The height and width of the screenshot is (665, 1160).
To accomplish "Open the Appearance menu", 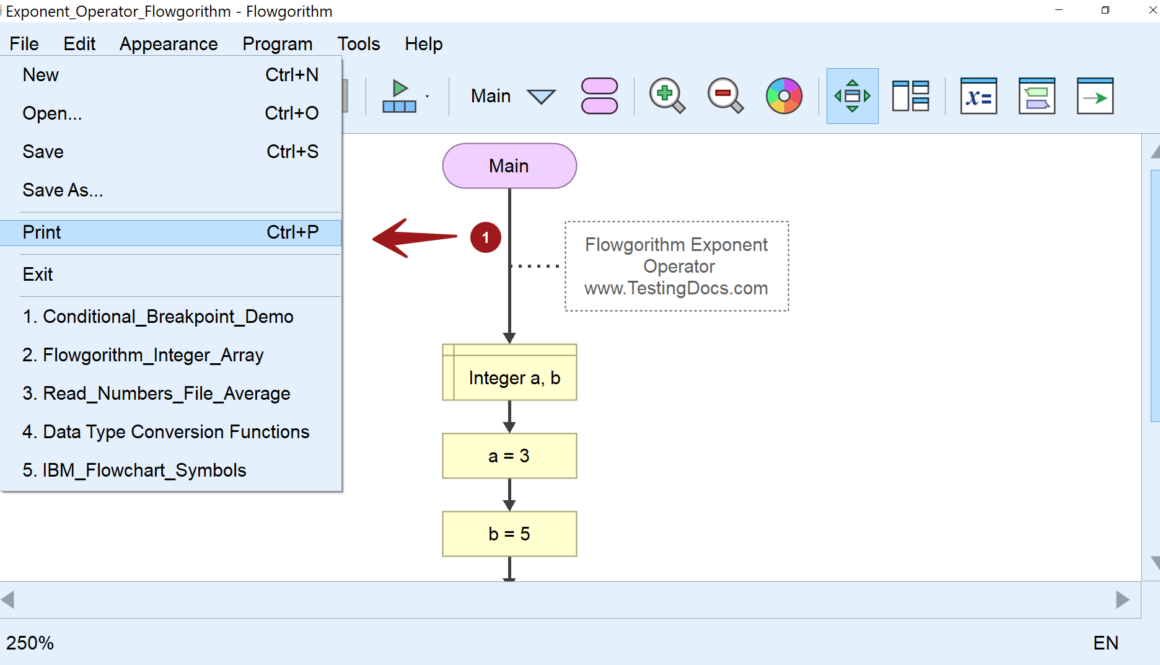I will tap(169, 44).
